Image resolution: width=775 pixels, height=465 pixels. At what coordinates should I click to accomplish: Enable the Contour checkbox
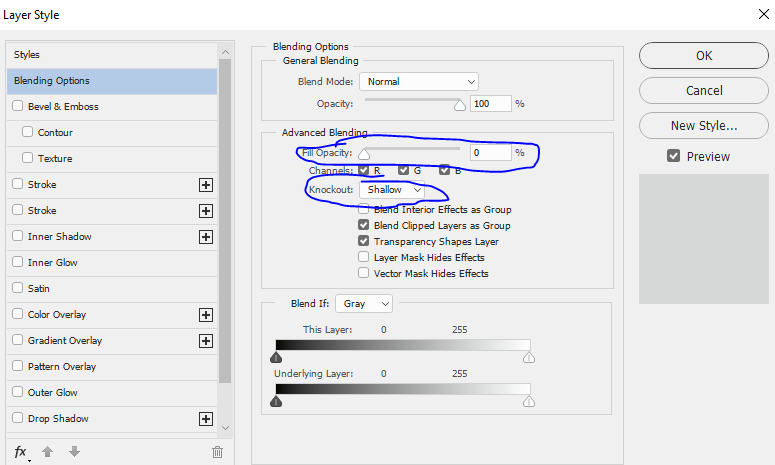click(28, 131)
